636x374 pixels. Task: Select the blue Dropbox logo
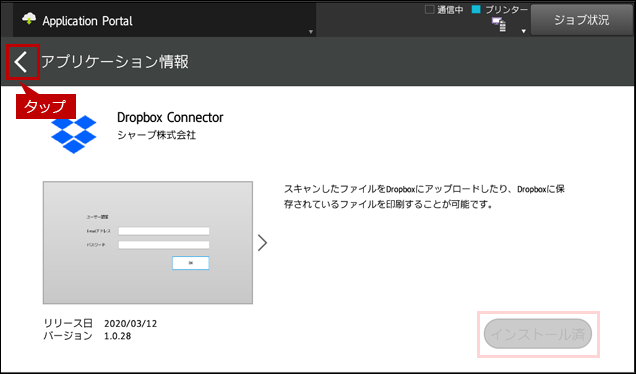(73, 134)
